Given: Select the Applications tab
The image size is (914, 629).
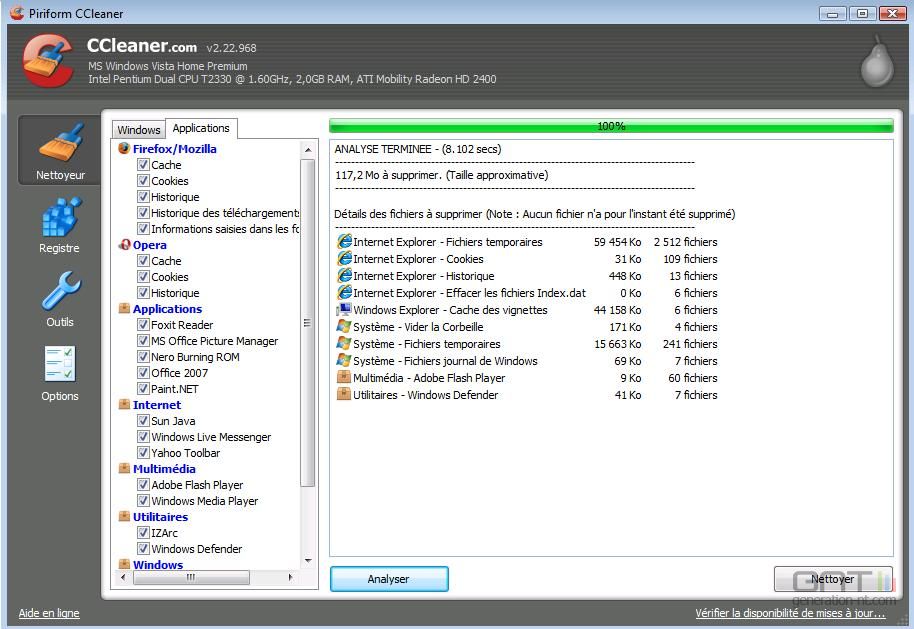Looking at the screenshot, I should point(201,127).
